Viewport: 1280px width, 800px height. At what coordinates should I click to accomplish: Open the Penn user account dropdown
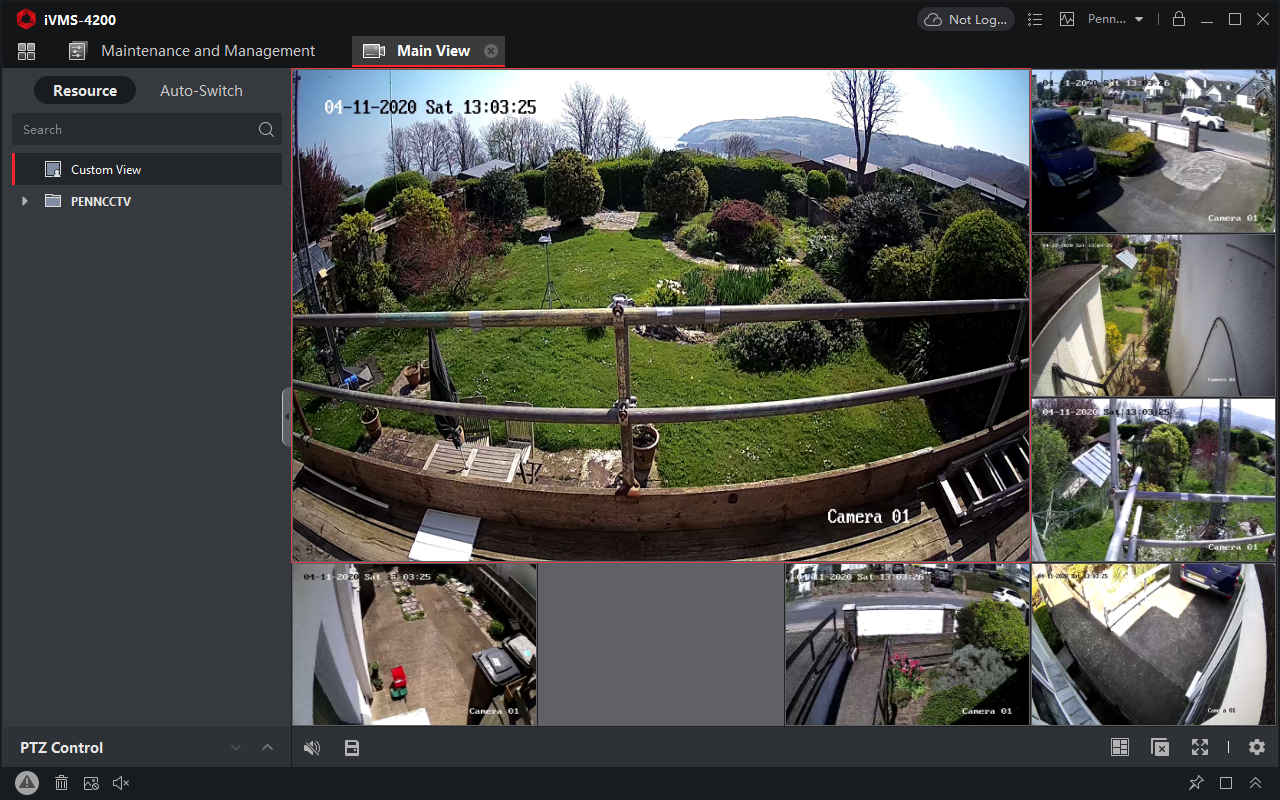1115,19
